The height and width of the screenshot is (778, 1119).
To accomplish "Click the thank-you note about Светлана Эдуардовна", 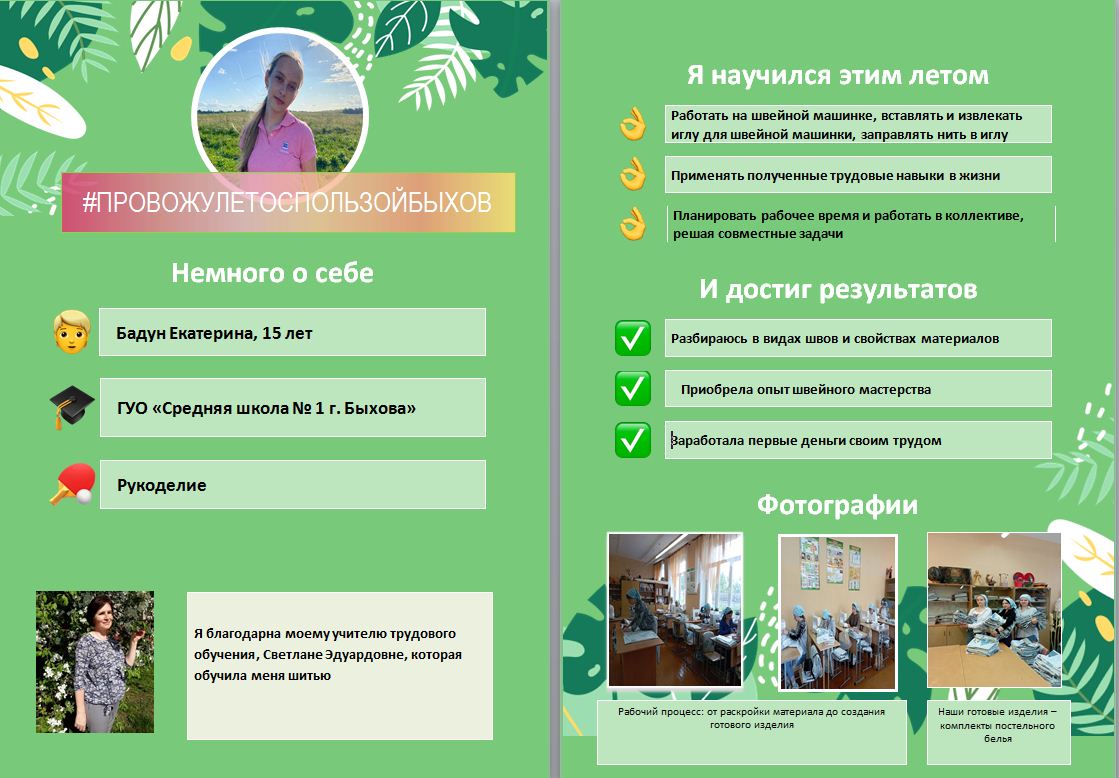I will [x=340, y=665].
